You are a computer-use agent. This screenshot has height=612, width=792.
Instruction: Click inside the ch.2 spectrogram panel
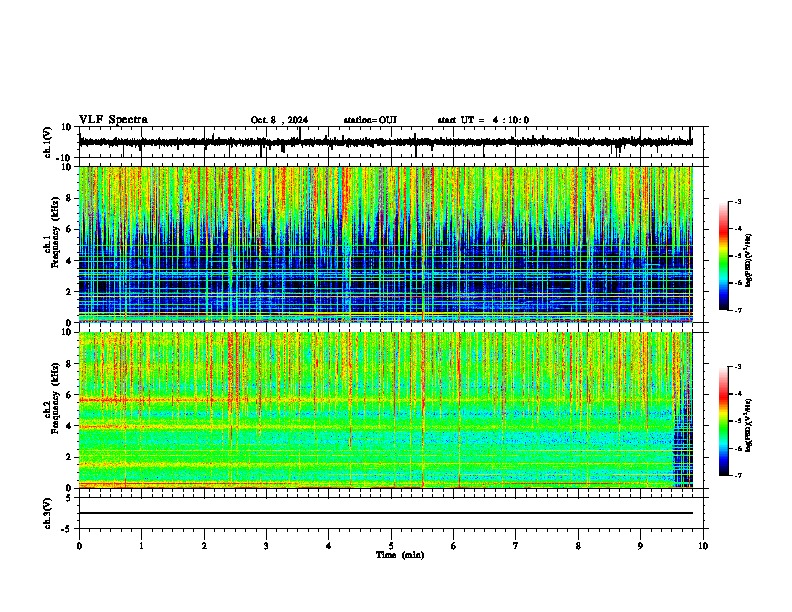[386, 410]
